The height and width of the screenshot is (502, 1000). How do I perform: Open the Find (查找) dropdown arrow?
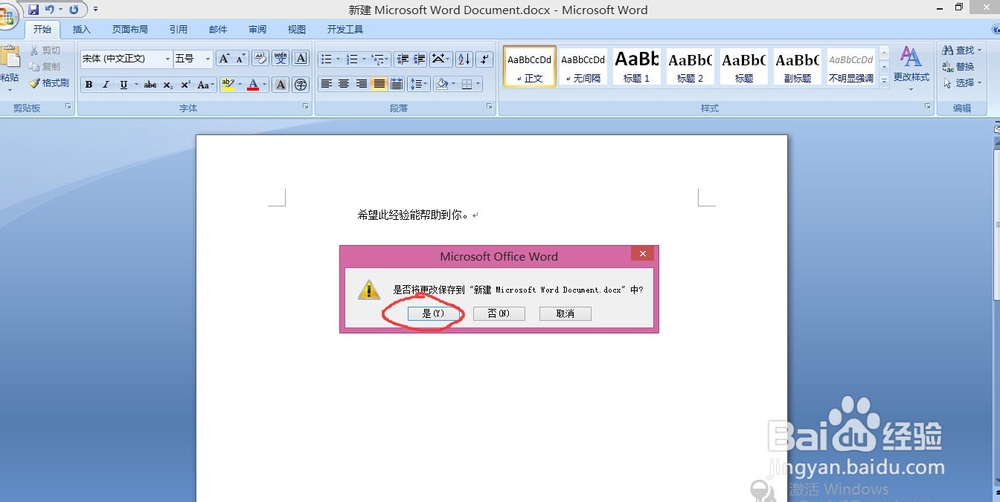(x=980, y=50)
